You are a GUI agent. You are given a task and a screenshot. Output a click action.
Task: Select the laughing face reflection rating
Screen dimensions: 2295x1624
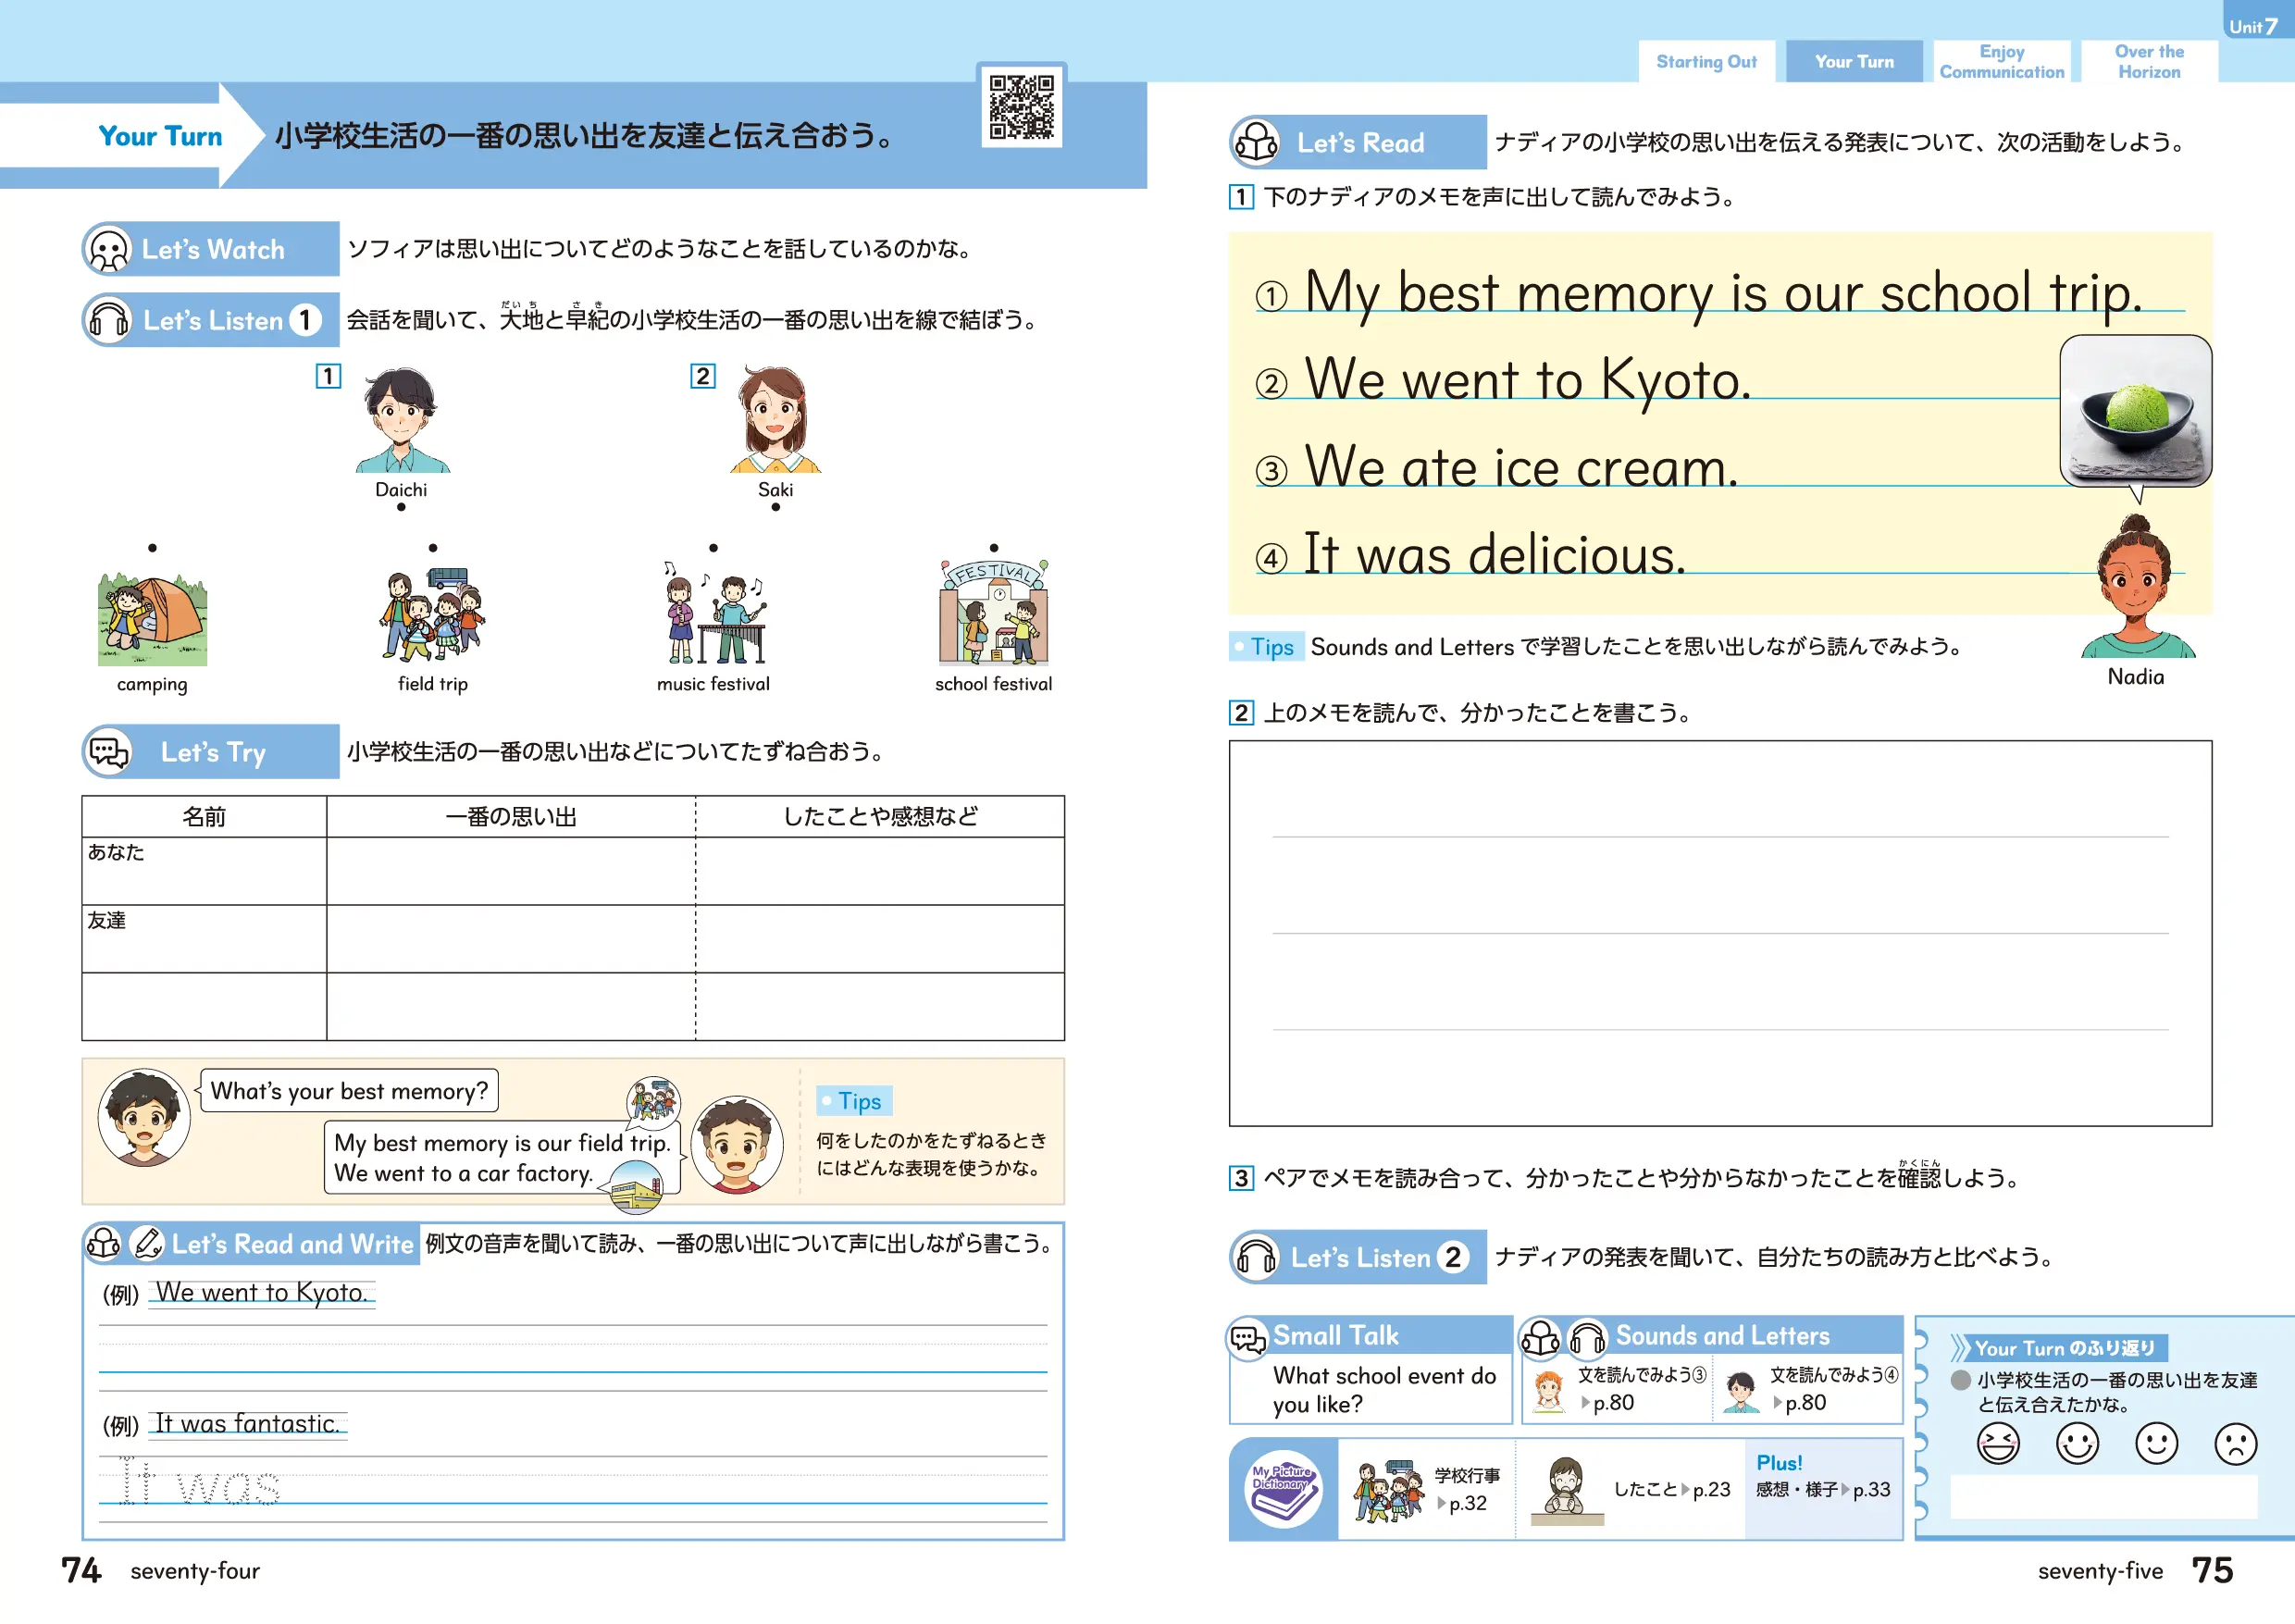click(1998, 1444)
